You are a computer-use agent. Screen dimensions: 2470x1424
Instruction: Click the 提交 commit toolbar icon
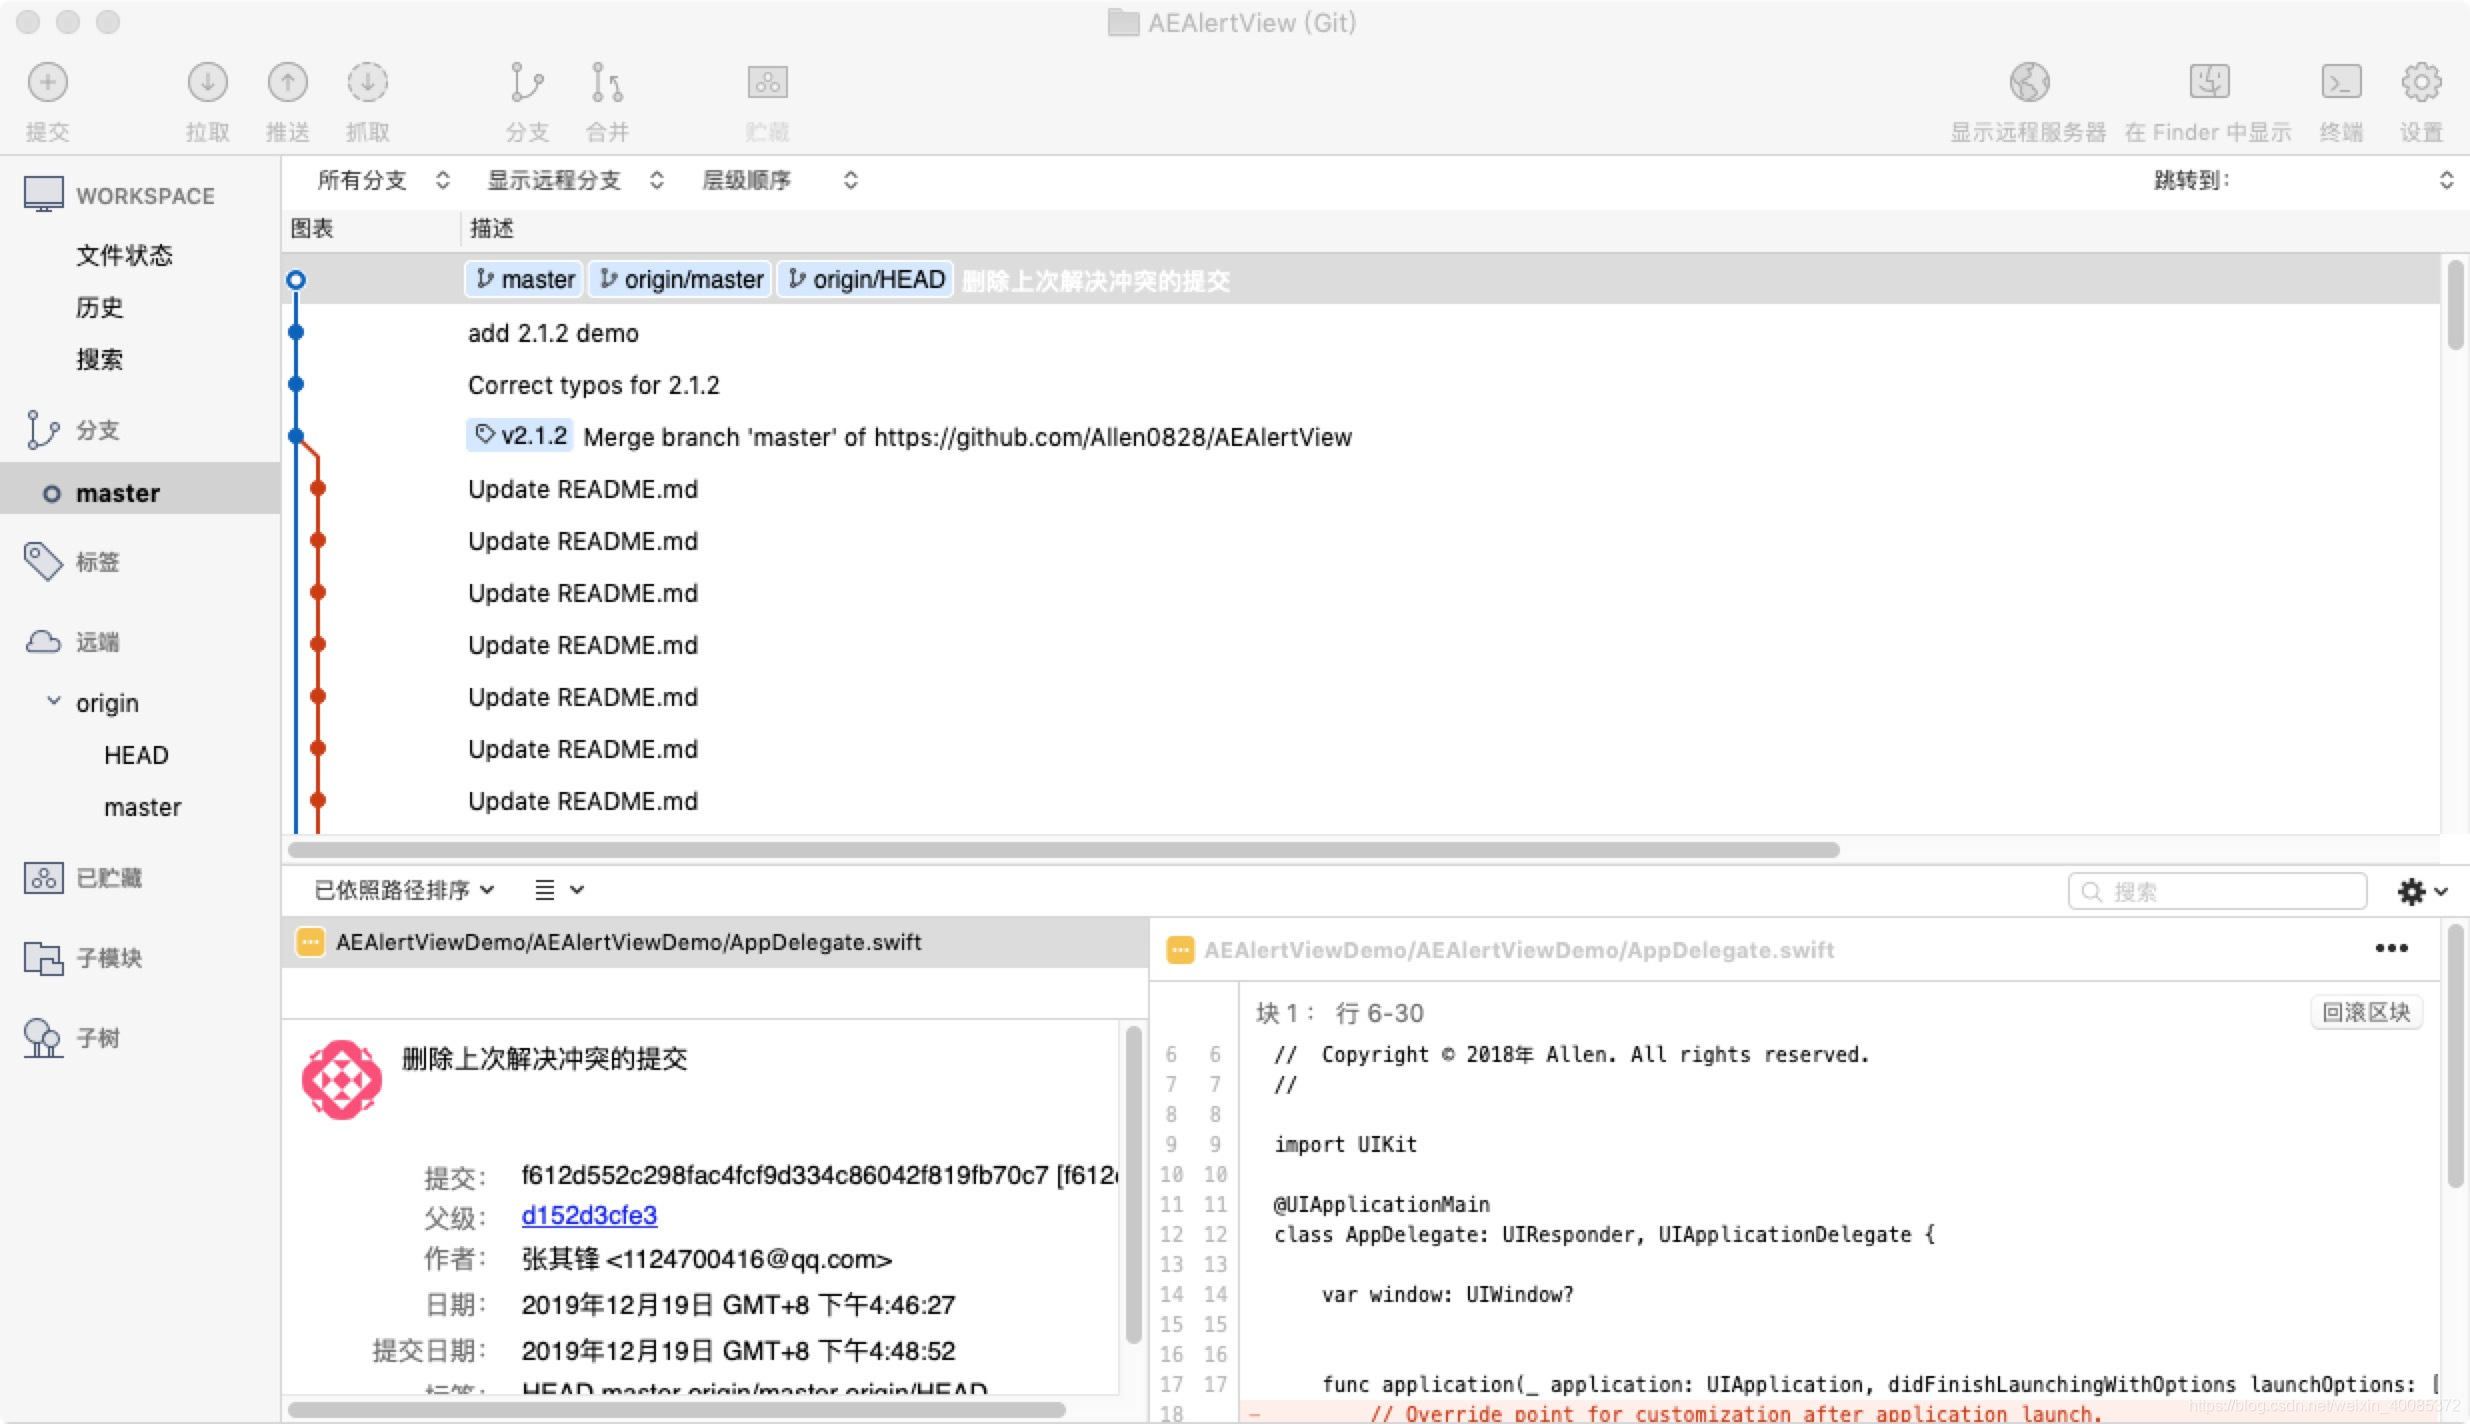point(47,83)
